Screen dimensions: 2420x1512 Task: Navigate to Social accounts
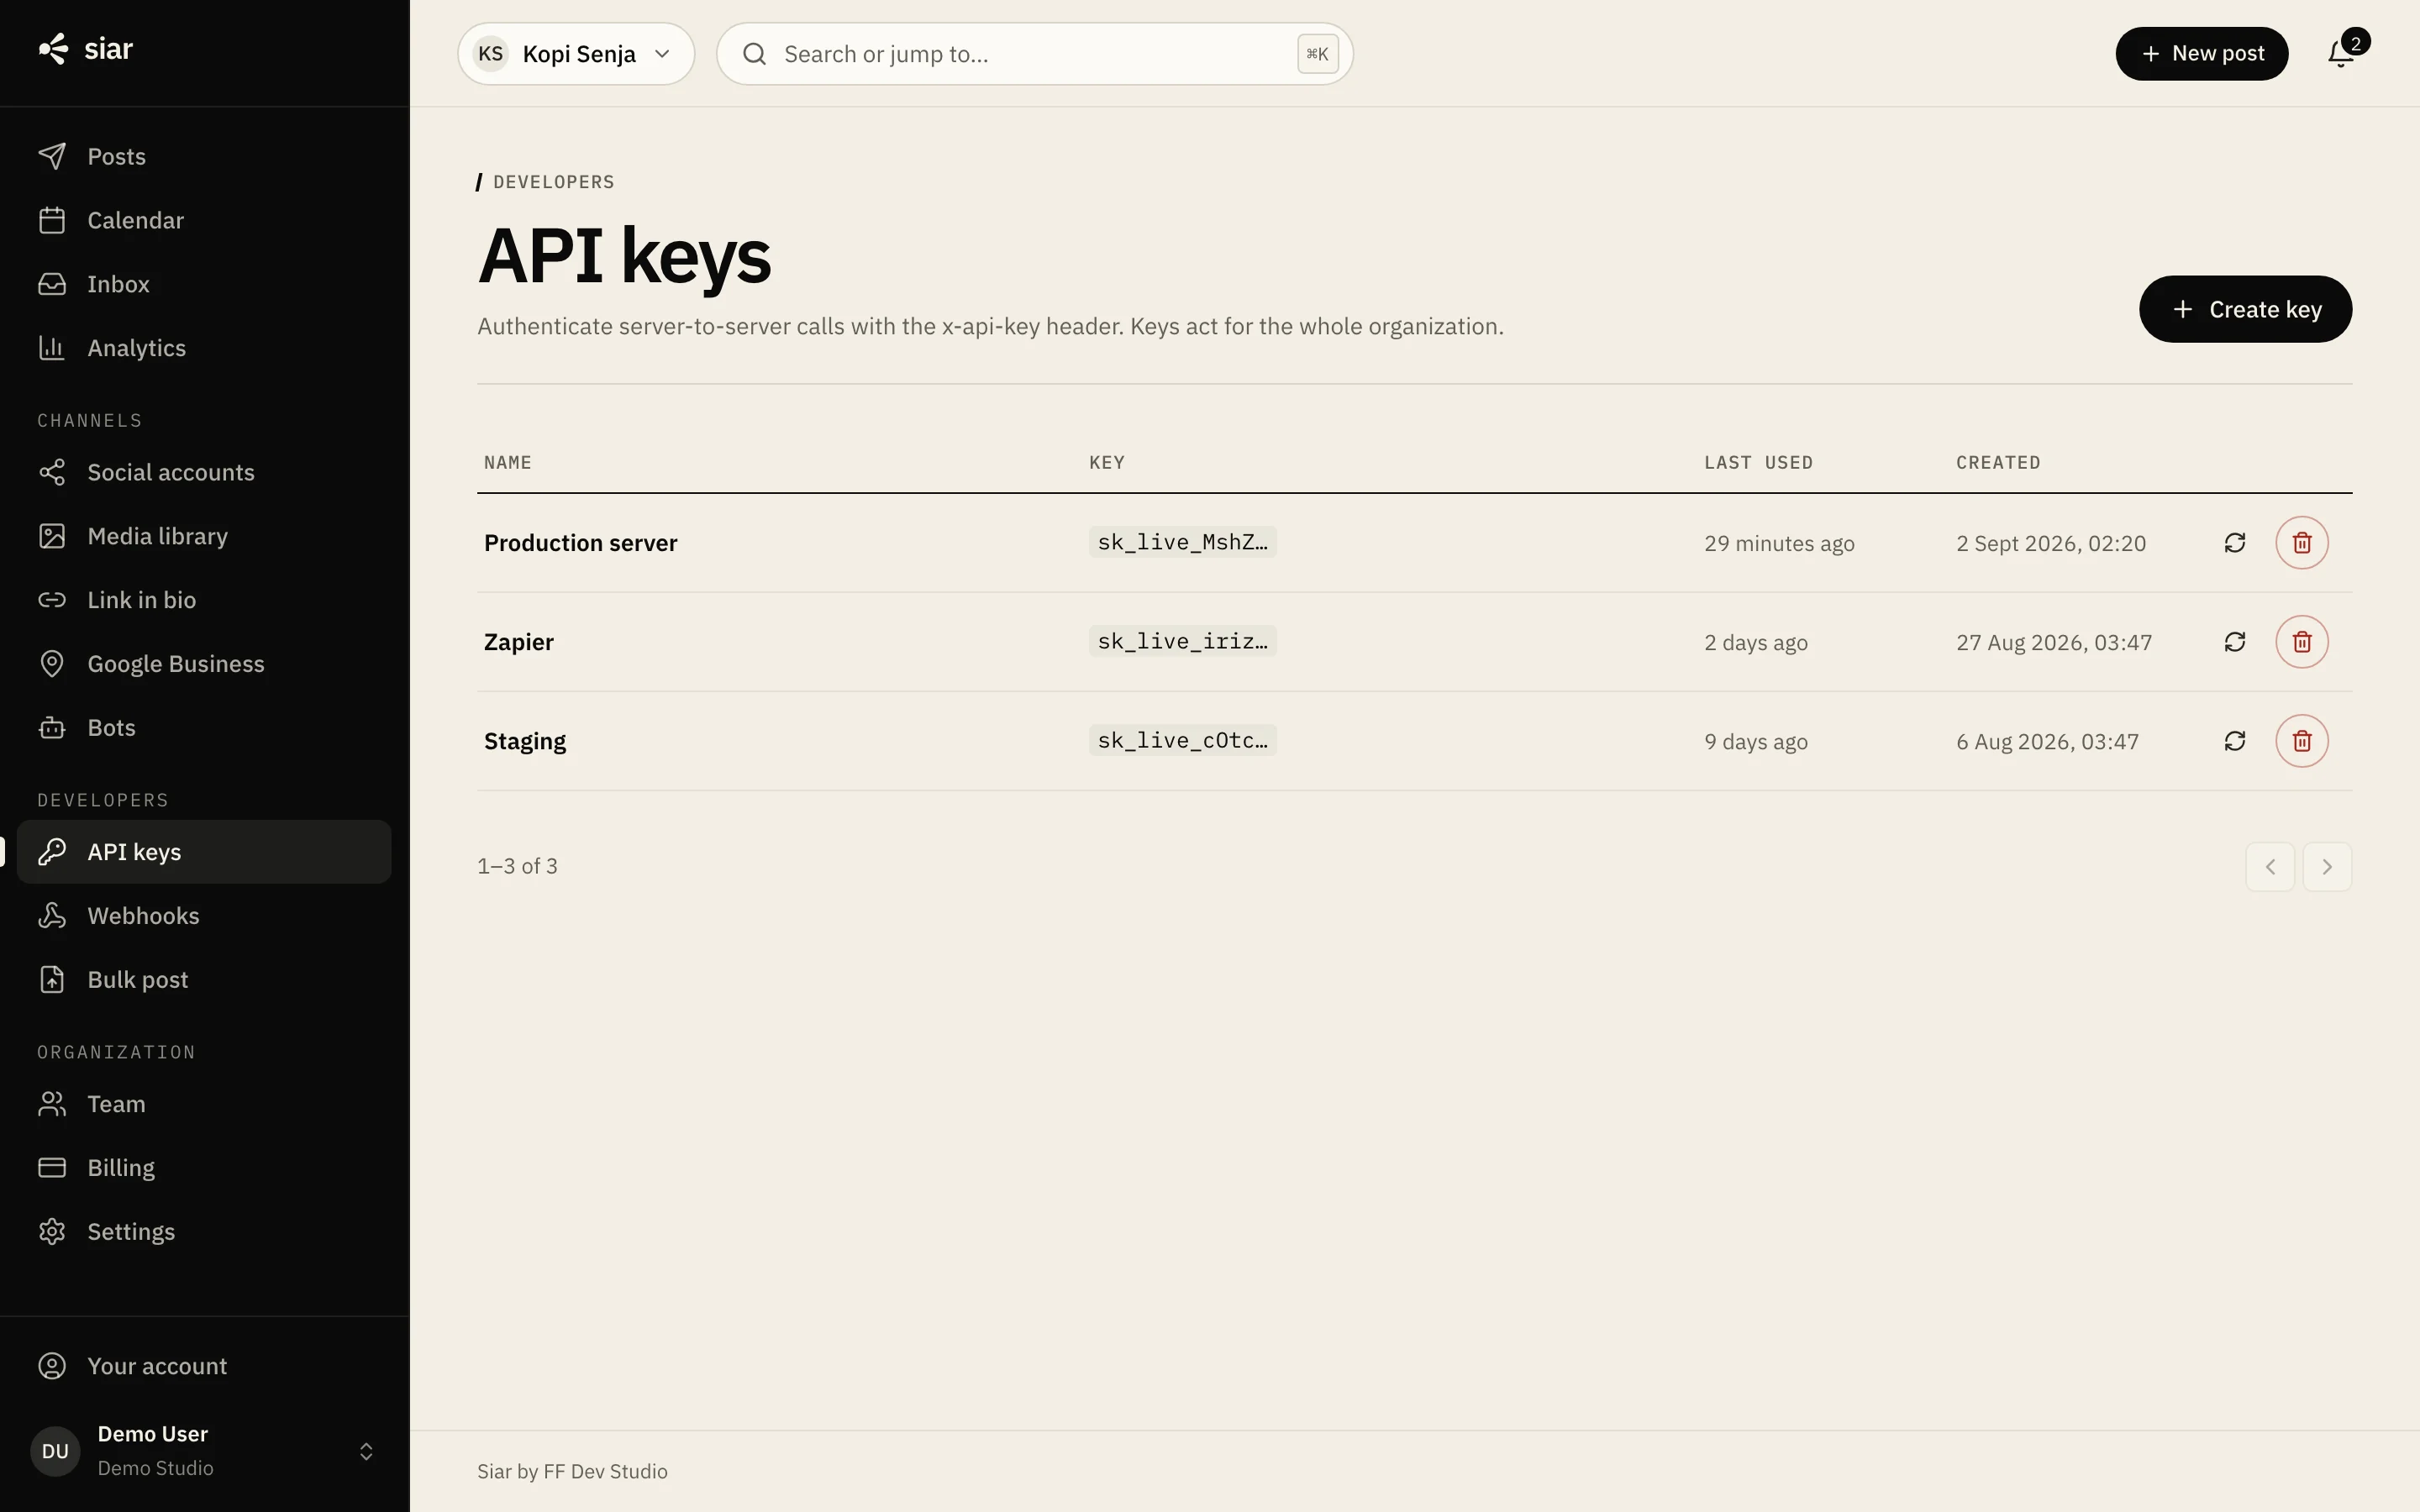204,472
